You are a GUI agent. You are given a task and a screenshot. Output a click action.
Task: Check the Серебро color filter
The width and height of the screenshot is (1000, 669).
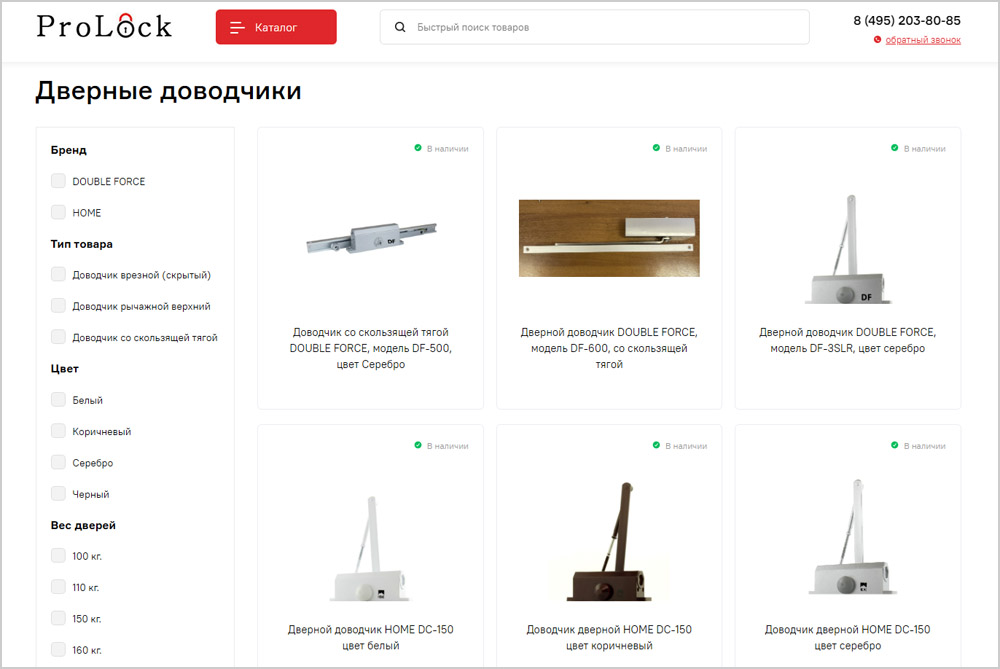(59, 463)
